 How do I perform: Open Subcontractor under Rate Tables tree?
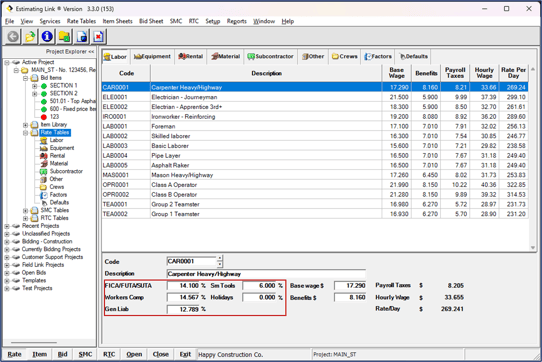point(66,171)
